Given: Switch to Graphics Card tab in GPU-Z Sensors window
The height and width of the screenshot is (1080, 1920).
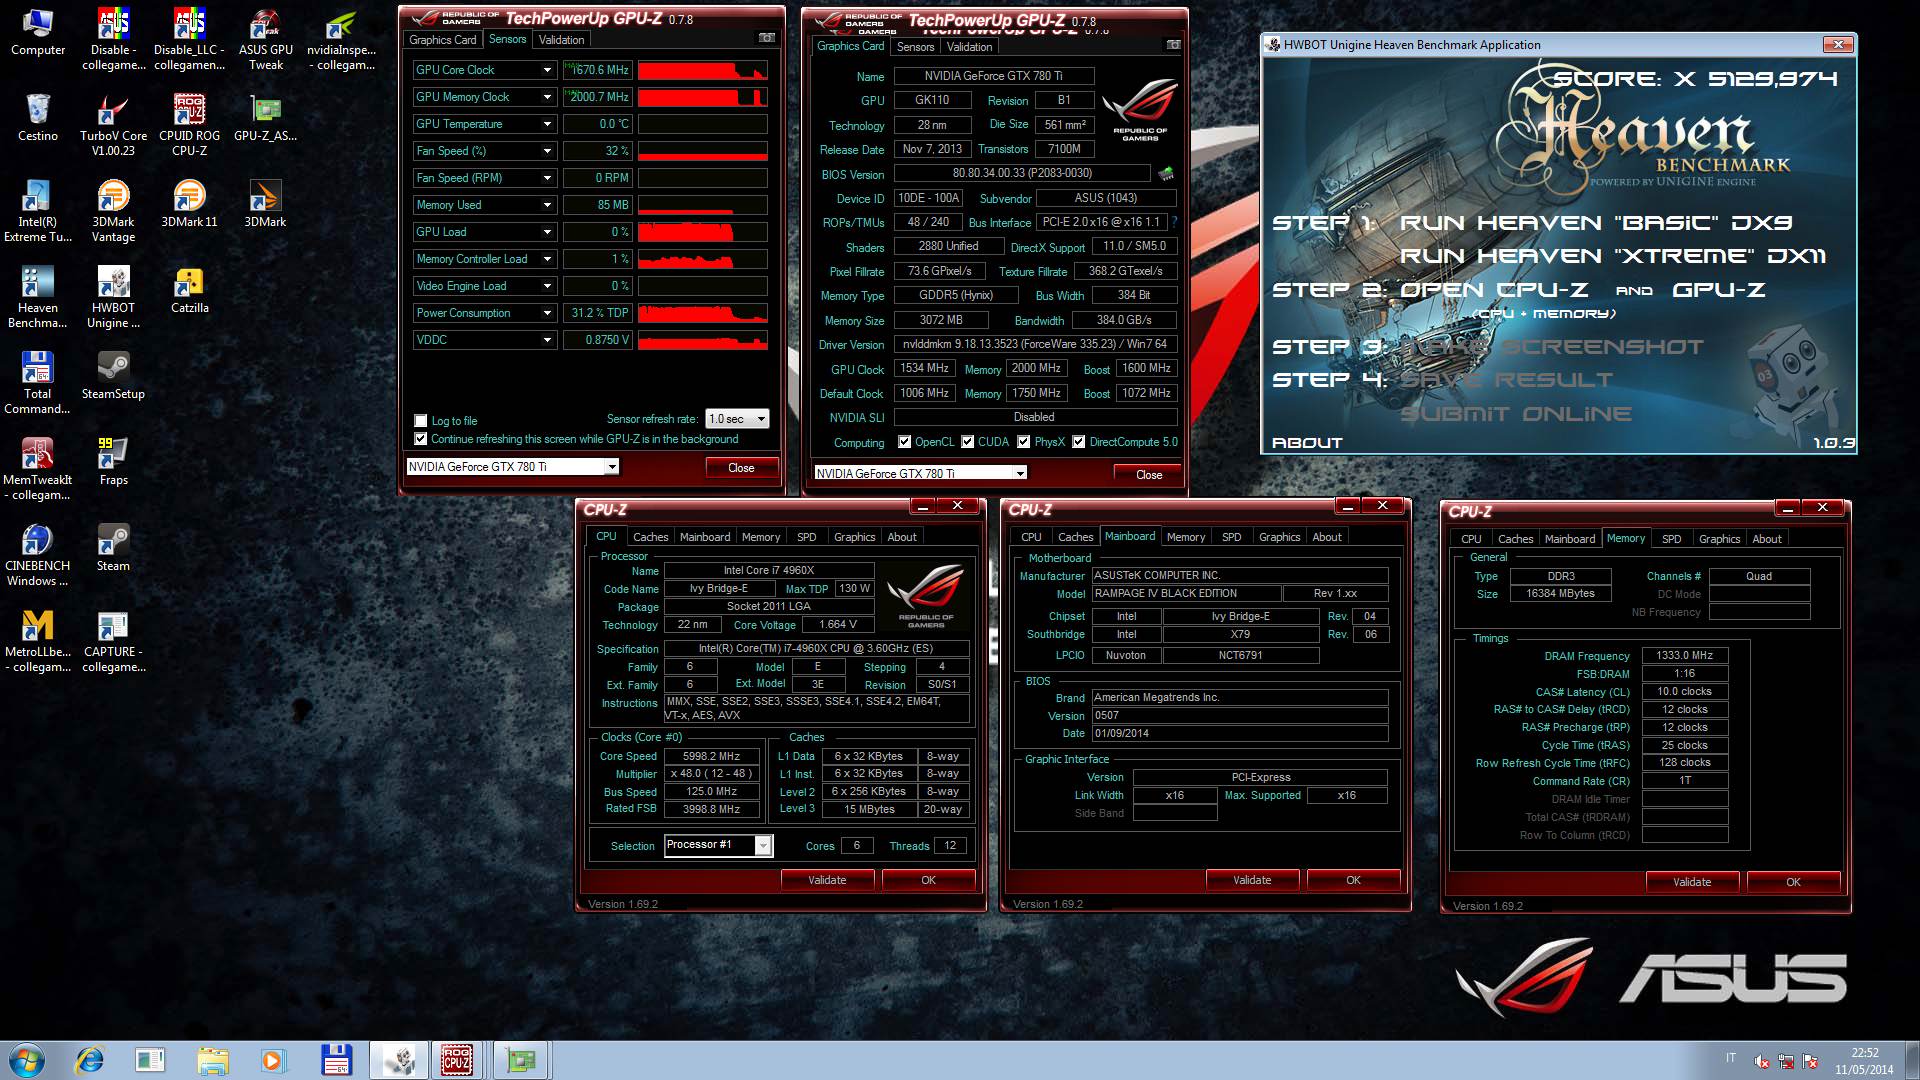Looking at the screenshot, I should 442,40.
